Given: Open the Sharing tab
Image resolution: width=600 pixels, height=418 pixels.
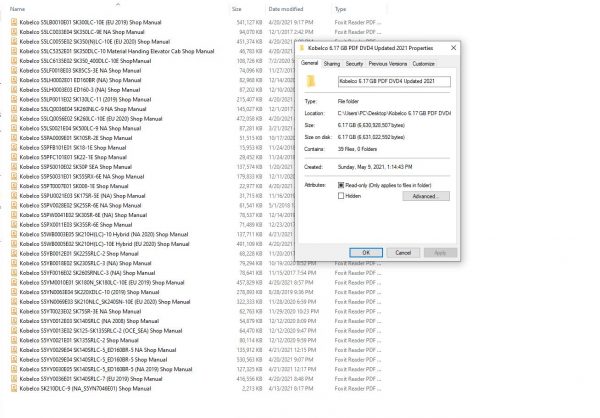Looking at the screenshot, I should pyautogui.click(x=332, y=64).
